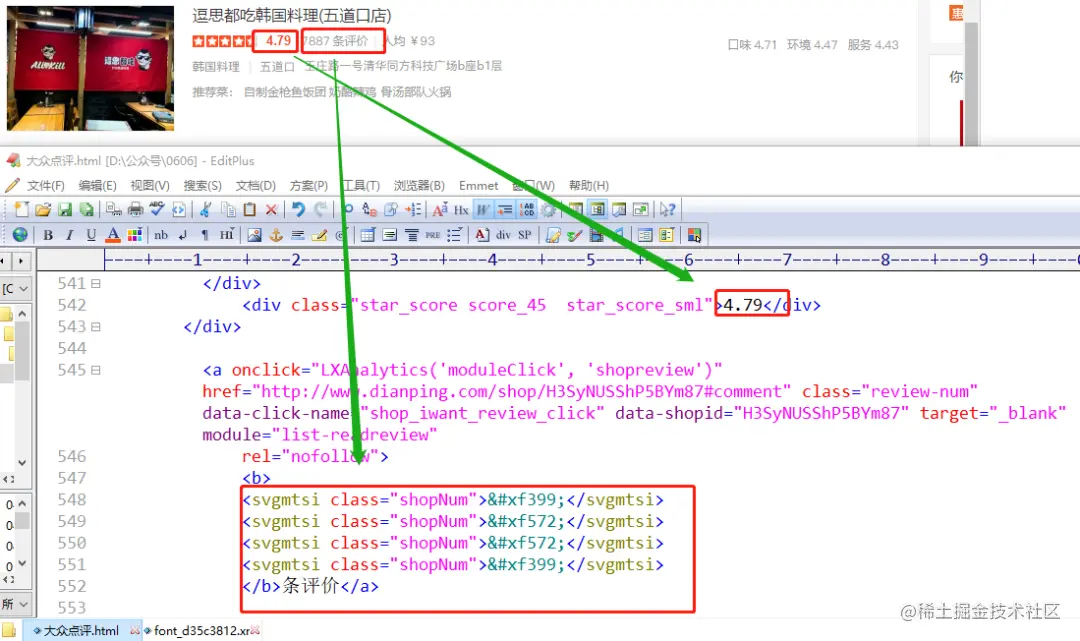The image size is (1080, 641).
Task: Open browser preview with the globe icon
Action: (20, 235)
